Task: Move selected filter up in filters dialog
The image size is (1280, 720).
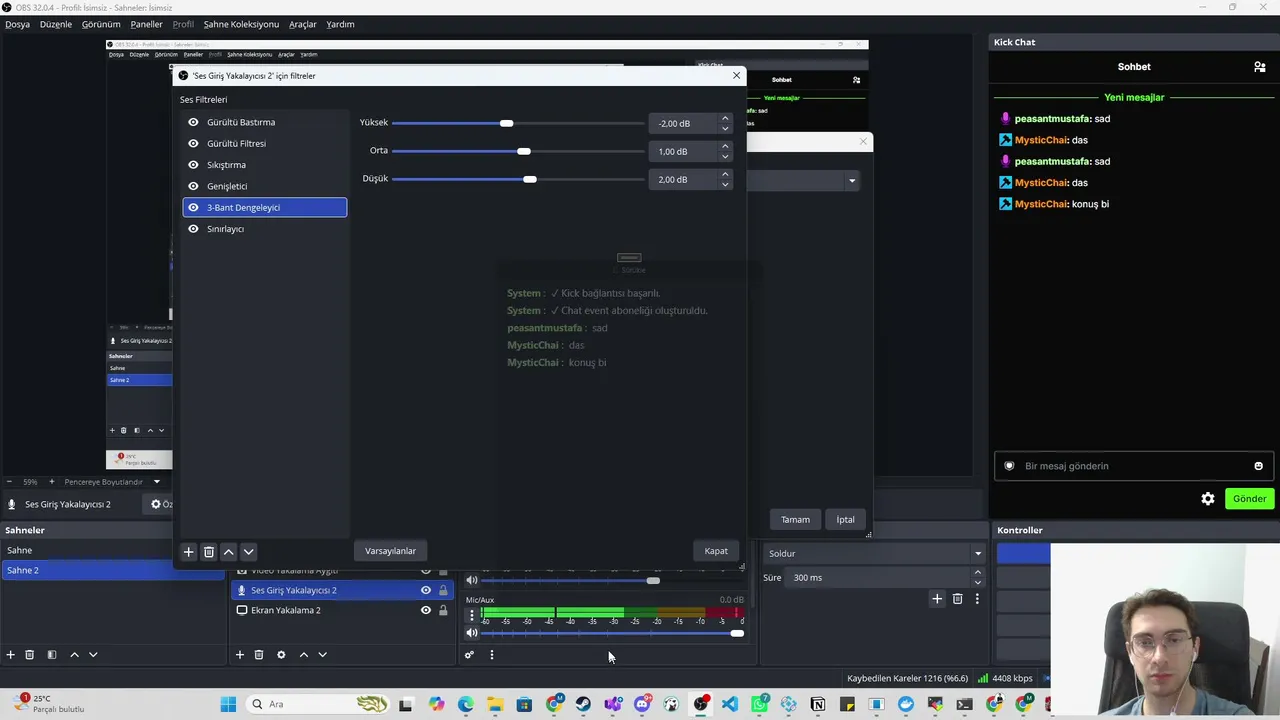Action: pos(229,551)
